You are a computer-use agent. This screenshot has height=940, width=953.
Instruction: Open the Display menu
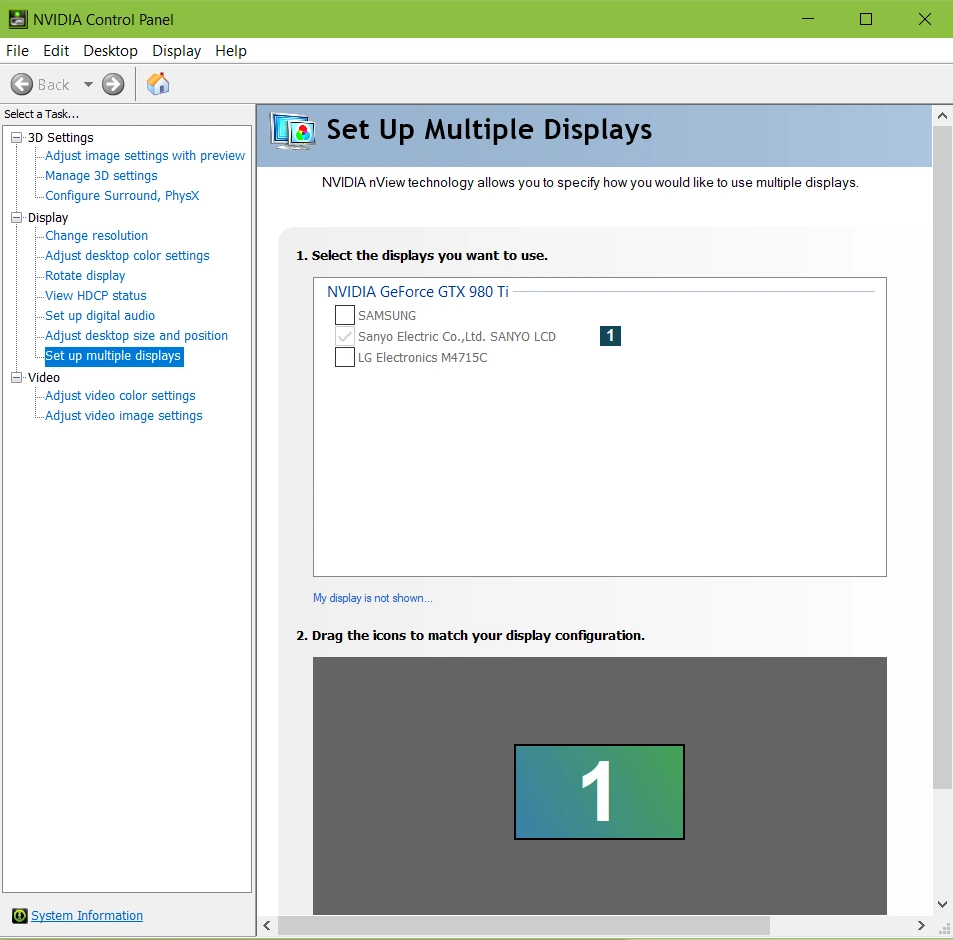176,51
